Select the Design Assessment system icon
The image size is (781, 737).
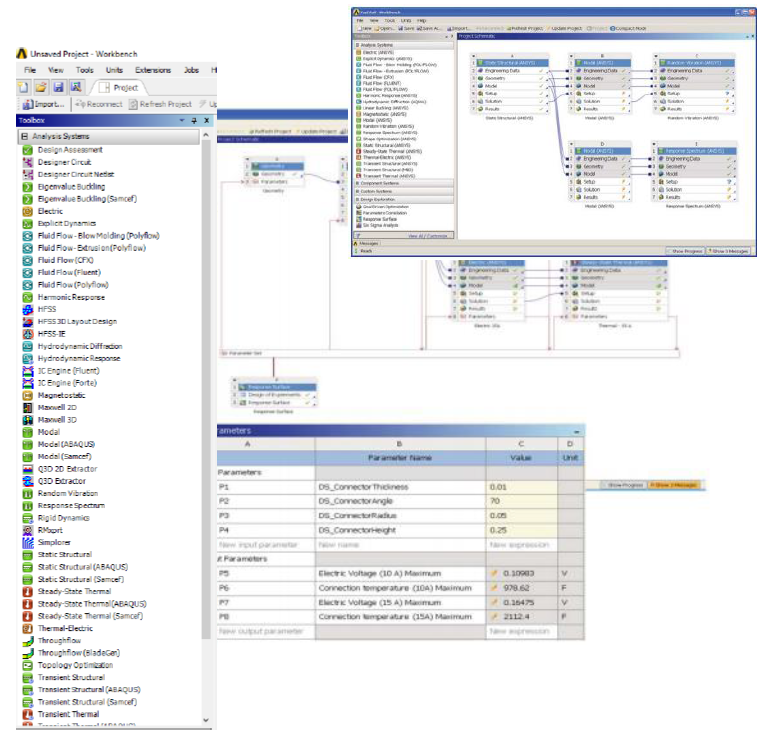(28, 150)
